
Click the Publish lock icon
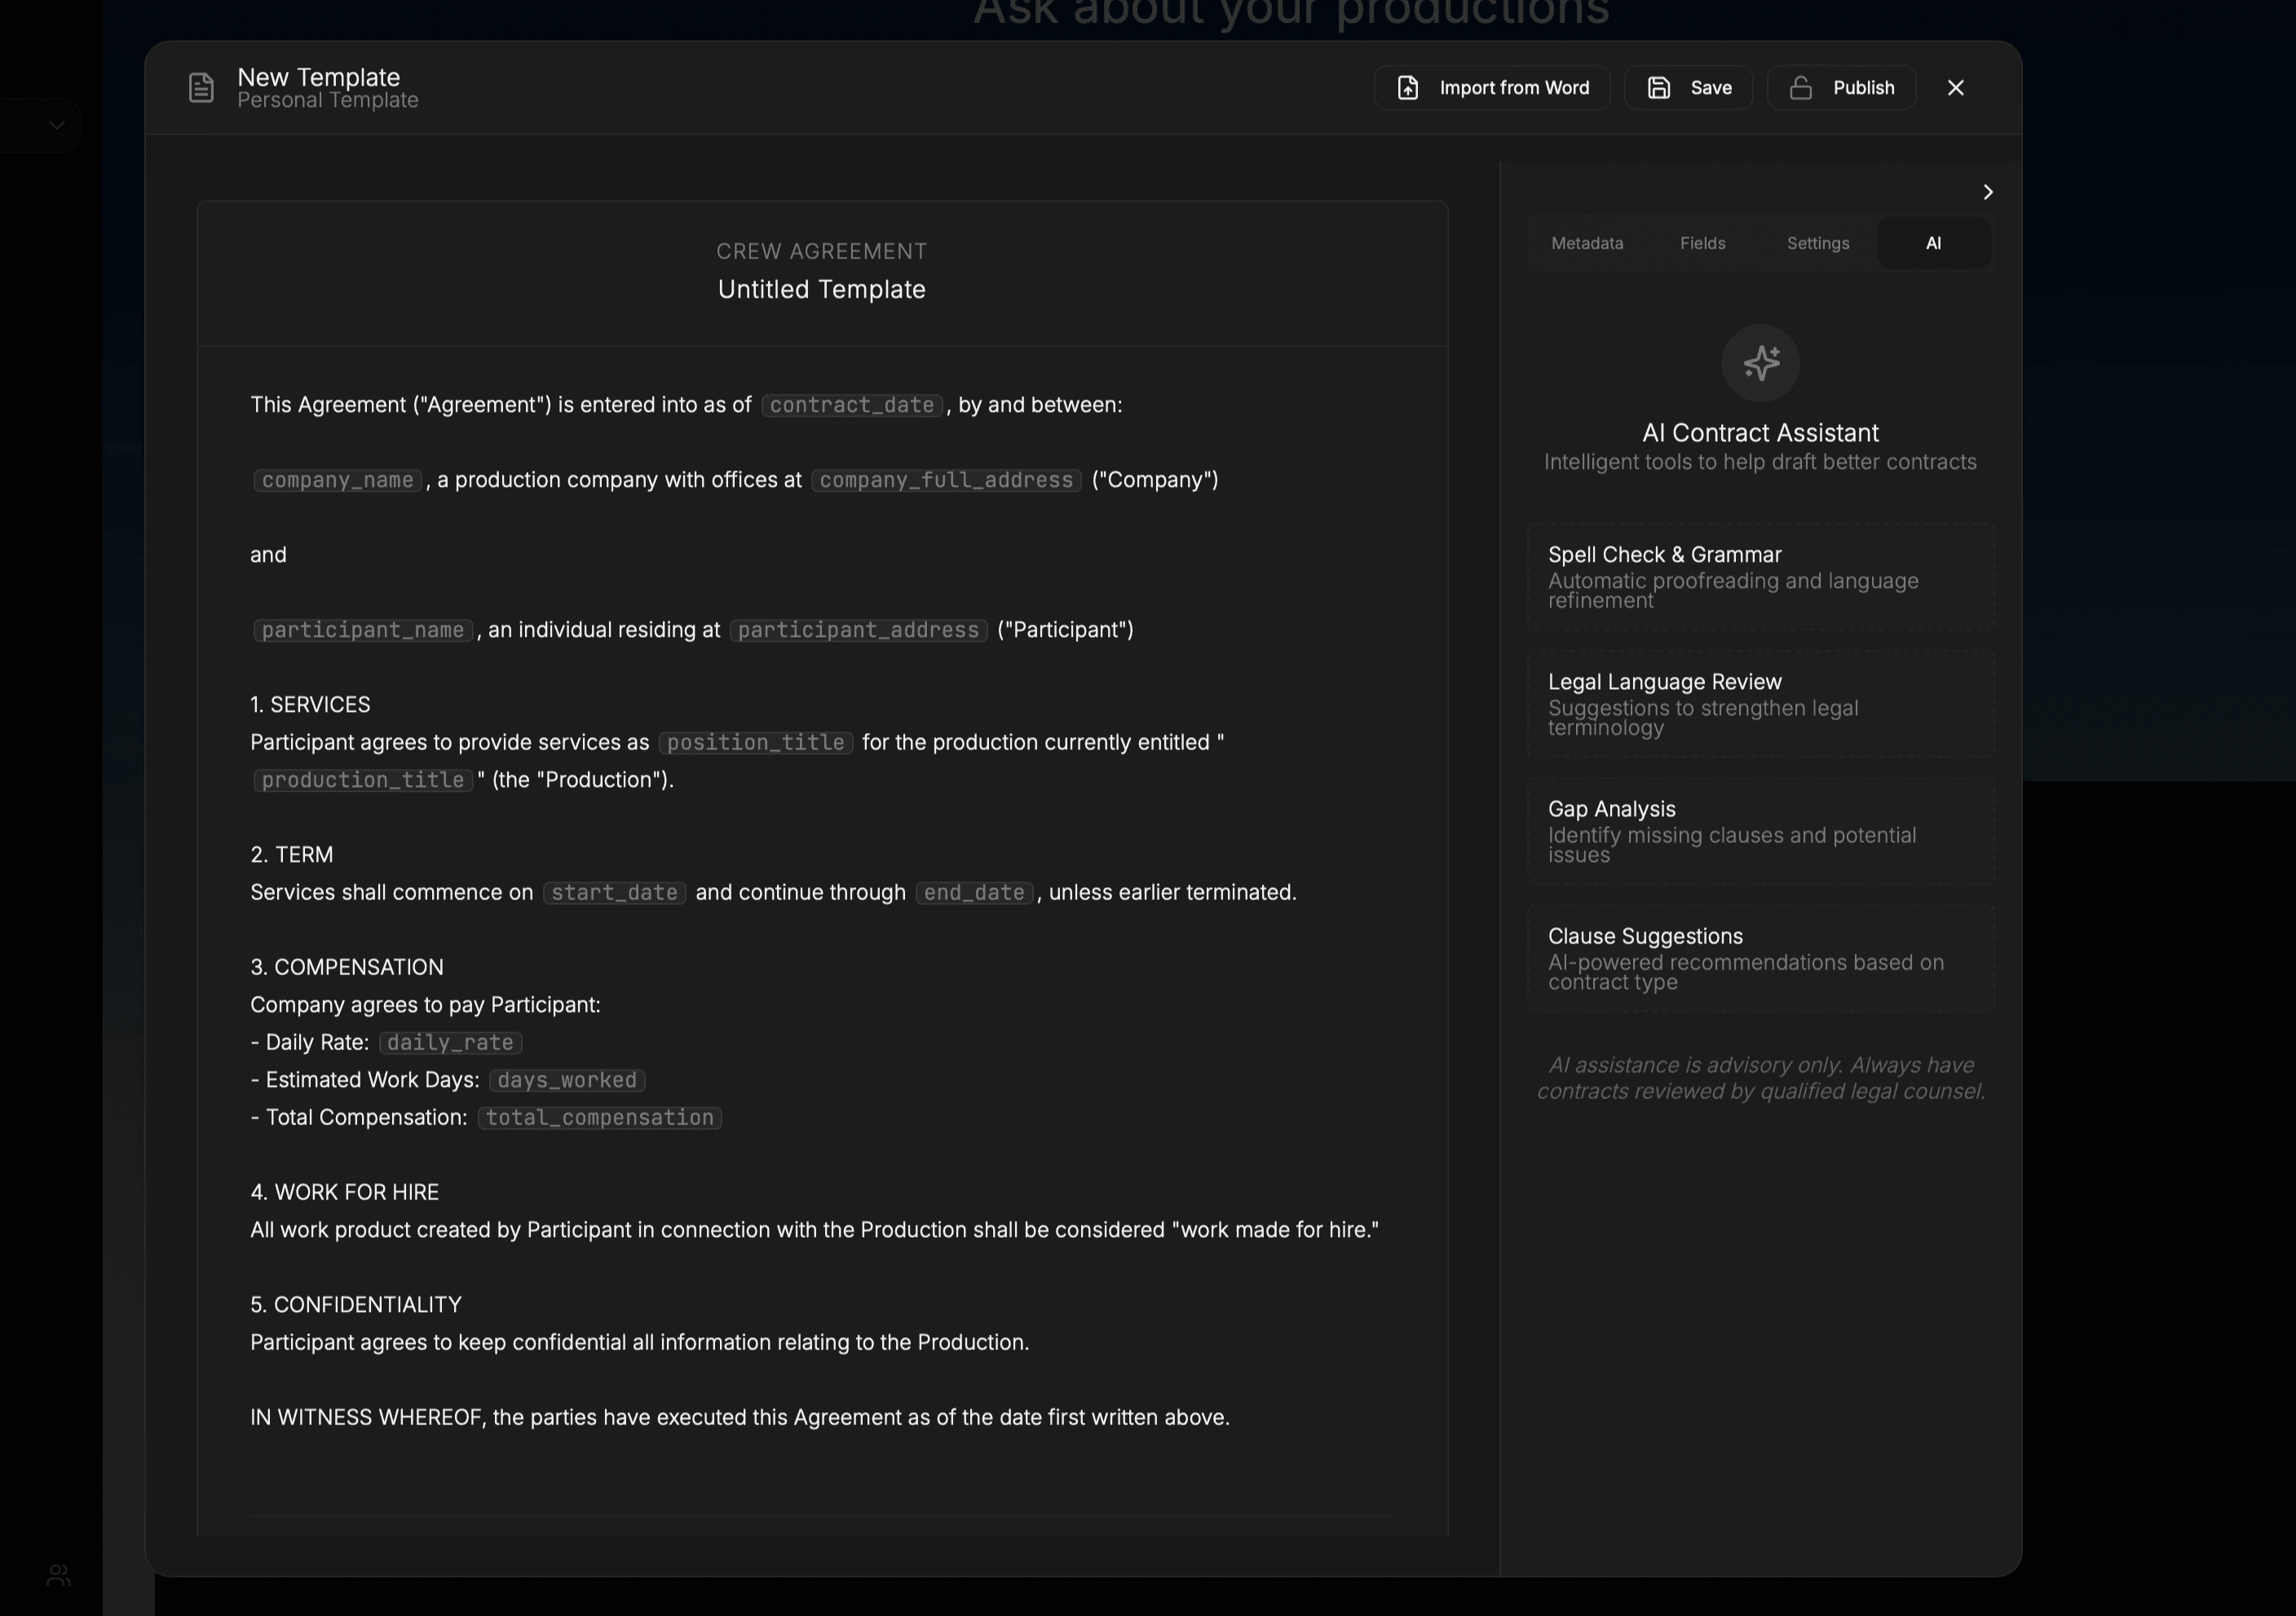pyautogui.click(x=1800, y=88)
